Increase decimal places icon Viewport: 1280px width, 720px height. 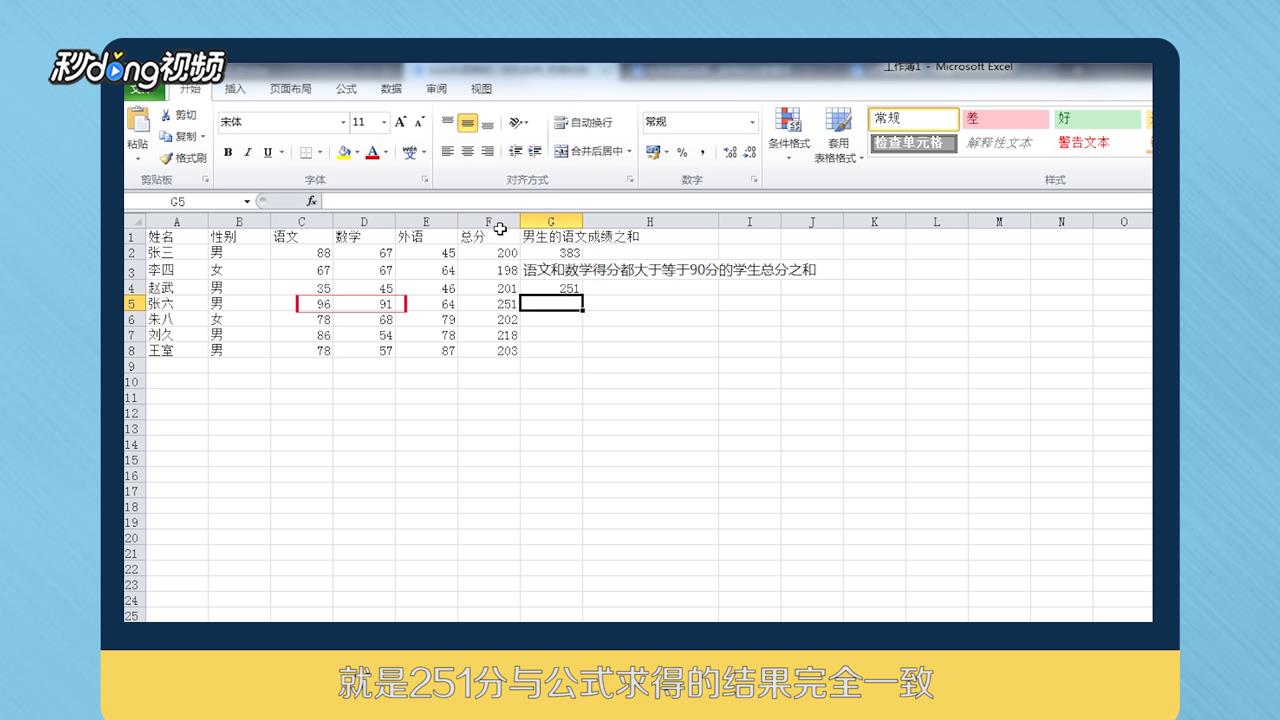pyautogui.click(x=730, y=152)
